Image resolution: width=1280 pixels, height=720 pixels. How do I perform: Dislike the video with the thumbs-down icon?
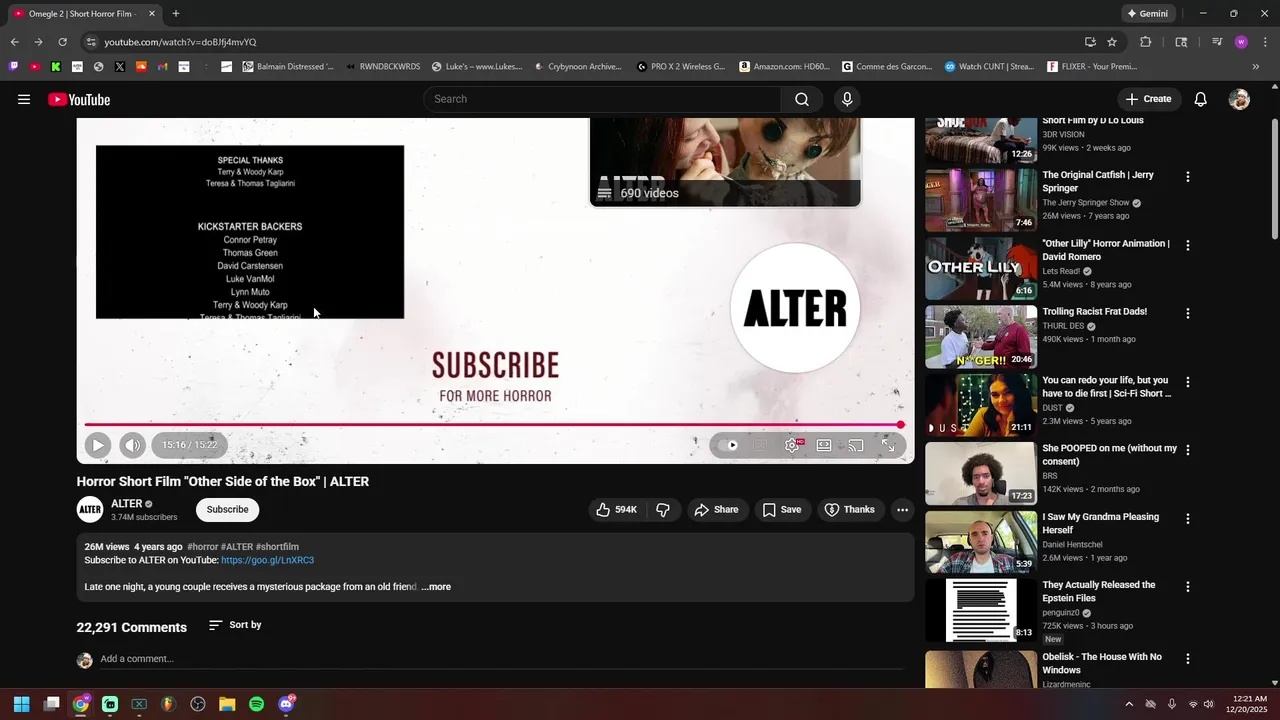click(662, 510)
